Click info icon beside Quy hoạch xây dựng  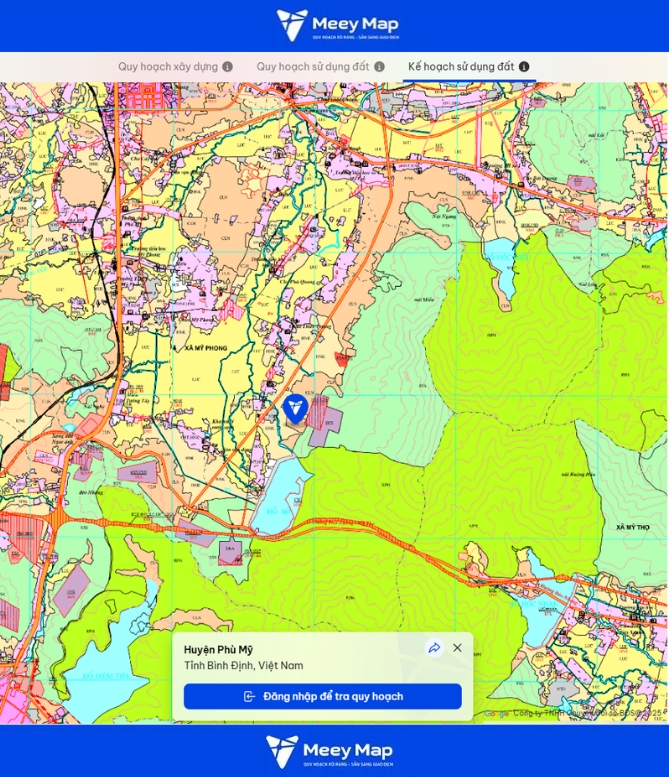coord(227,67)
